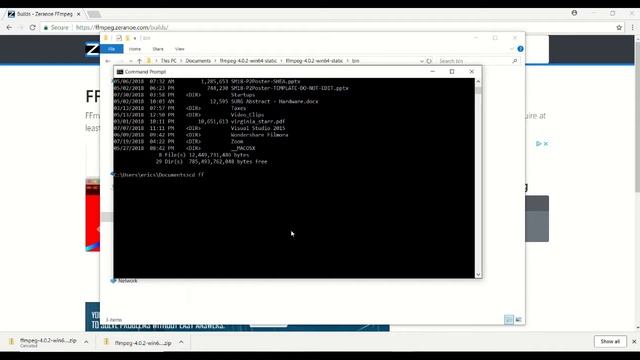Click Show all downloads
This screenshot has height=360, width=640.
pyautogui.click(x=610, y=341)
